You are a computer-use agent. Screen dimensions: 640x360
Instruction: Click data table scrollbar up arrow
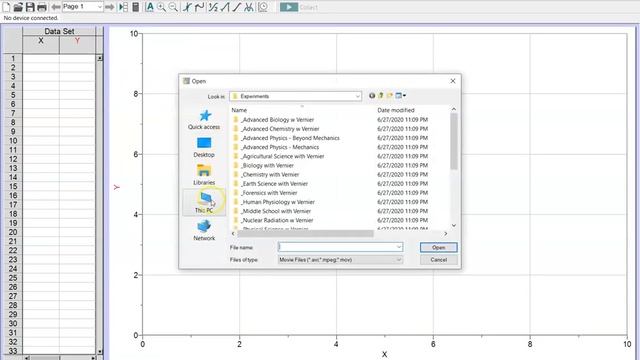[x=100, y=58]
